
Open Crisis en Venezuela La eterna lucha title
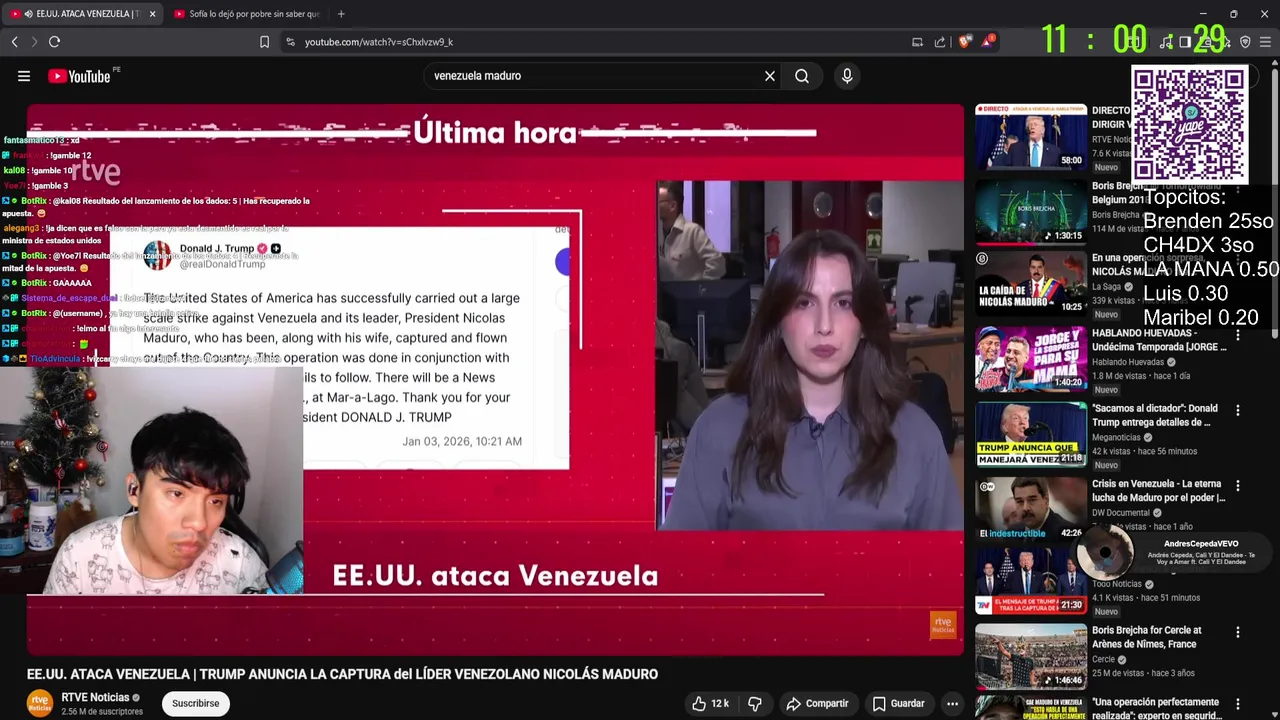tap(1159, 491)
